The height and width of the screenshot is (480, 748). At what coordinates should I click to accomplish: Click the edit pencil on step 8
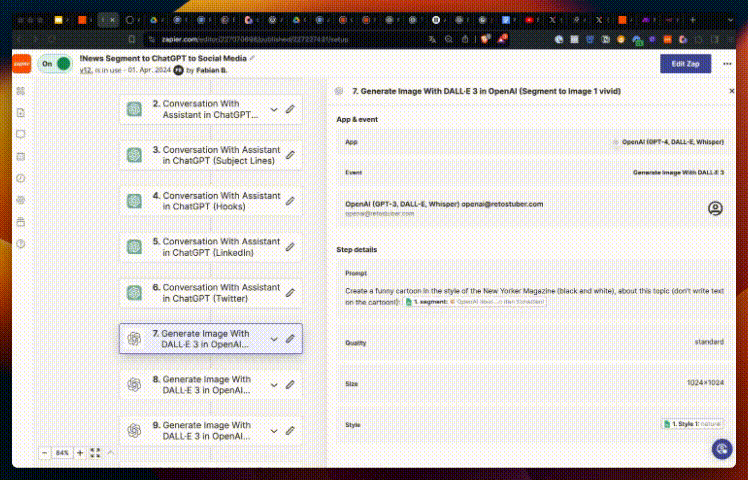coord(290,385)
